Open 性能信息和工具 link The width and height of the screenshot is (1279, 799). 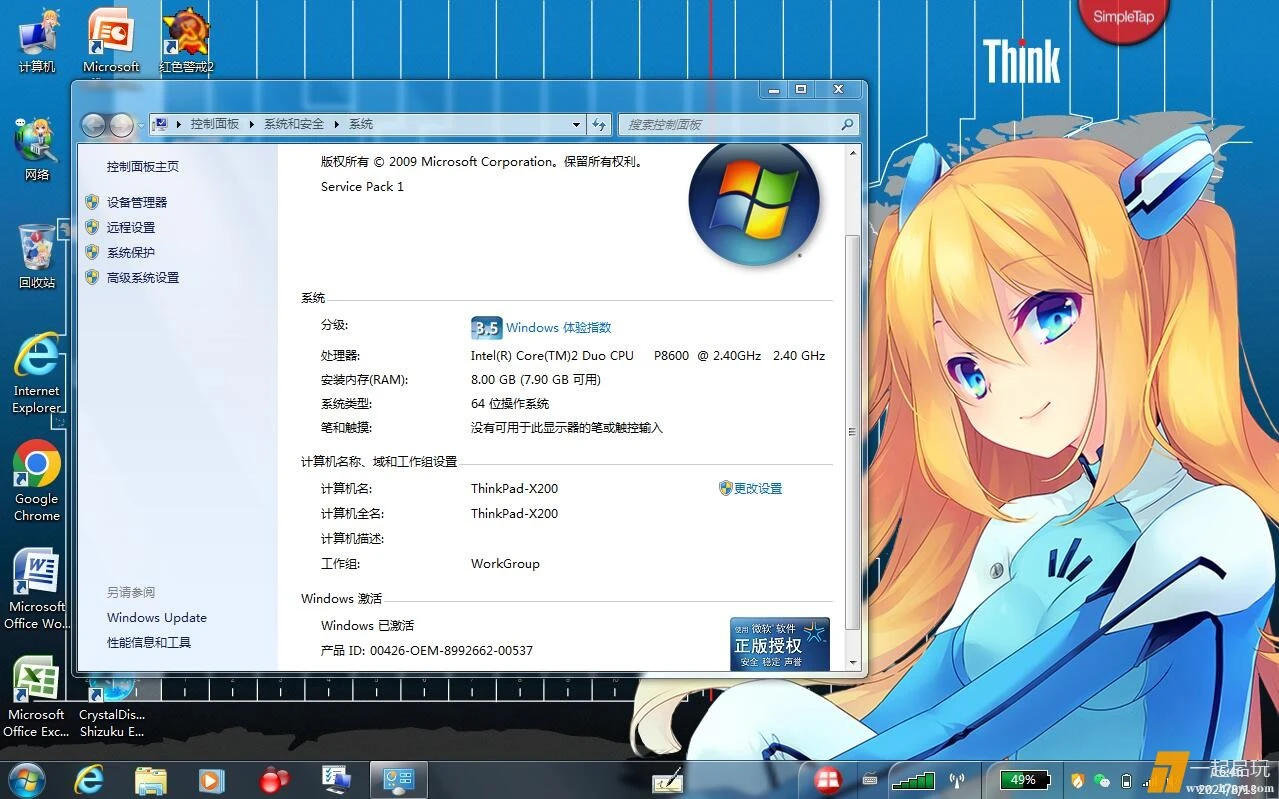(149, 642)
